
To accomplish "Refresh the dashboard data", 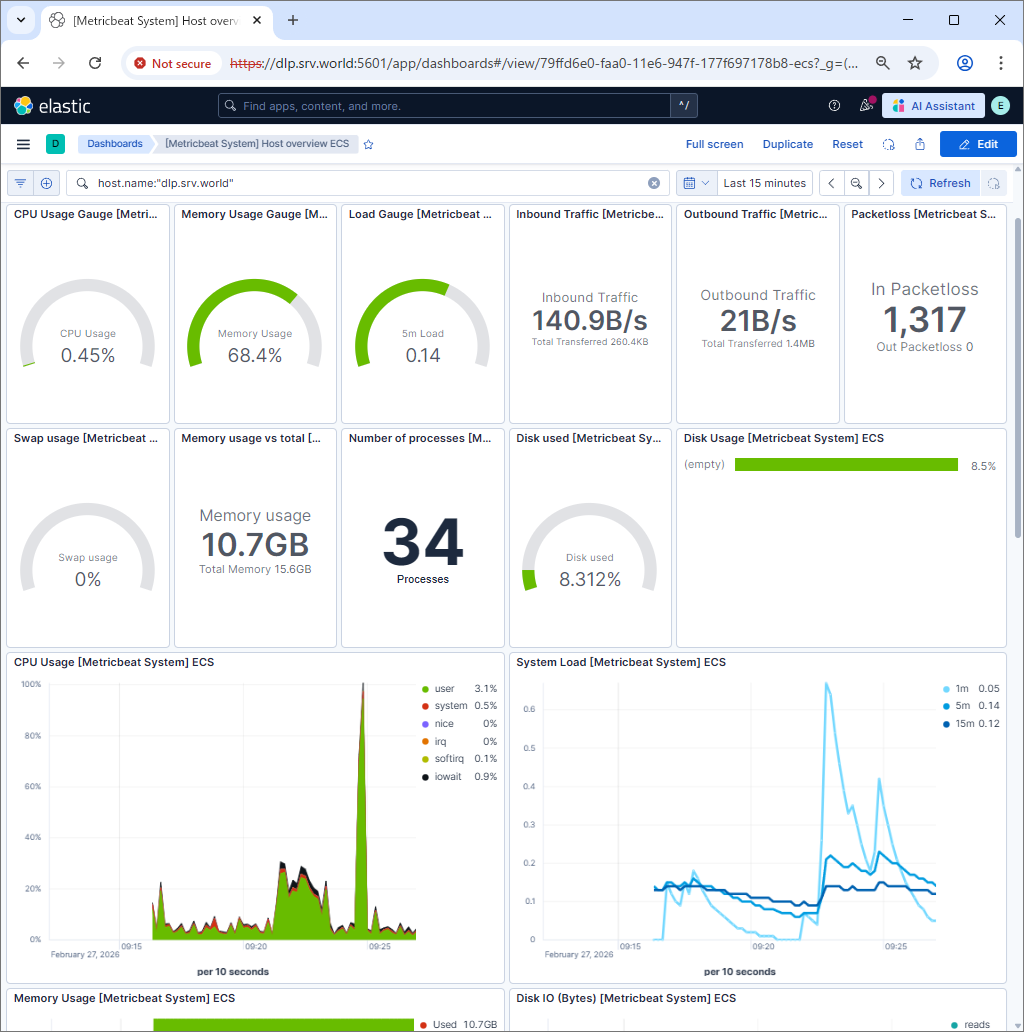I will point(940,183).
